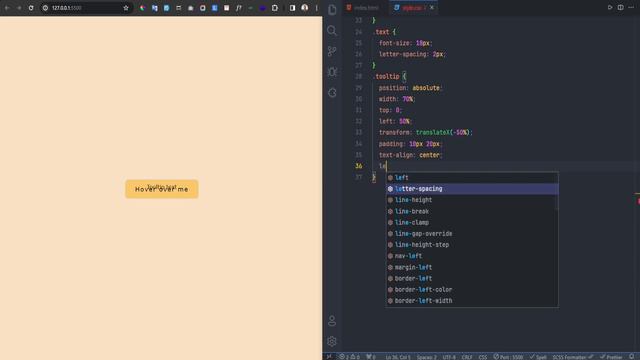This screenshot has height=360, width=640.
Task: View site information icon in address bar
Action: [x=45, y=8]
